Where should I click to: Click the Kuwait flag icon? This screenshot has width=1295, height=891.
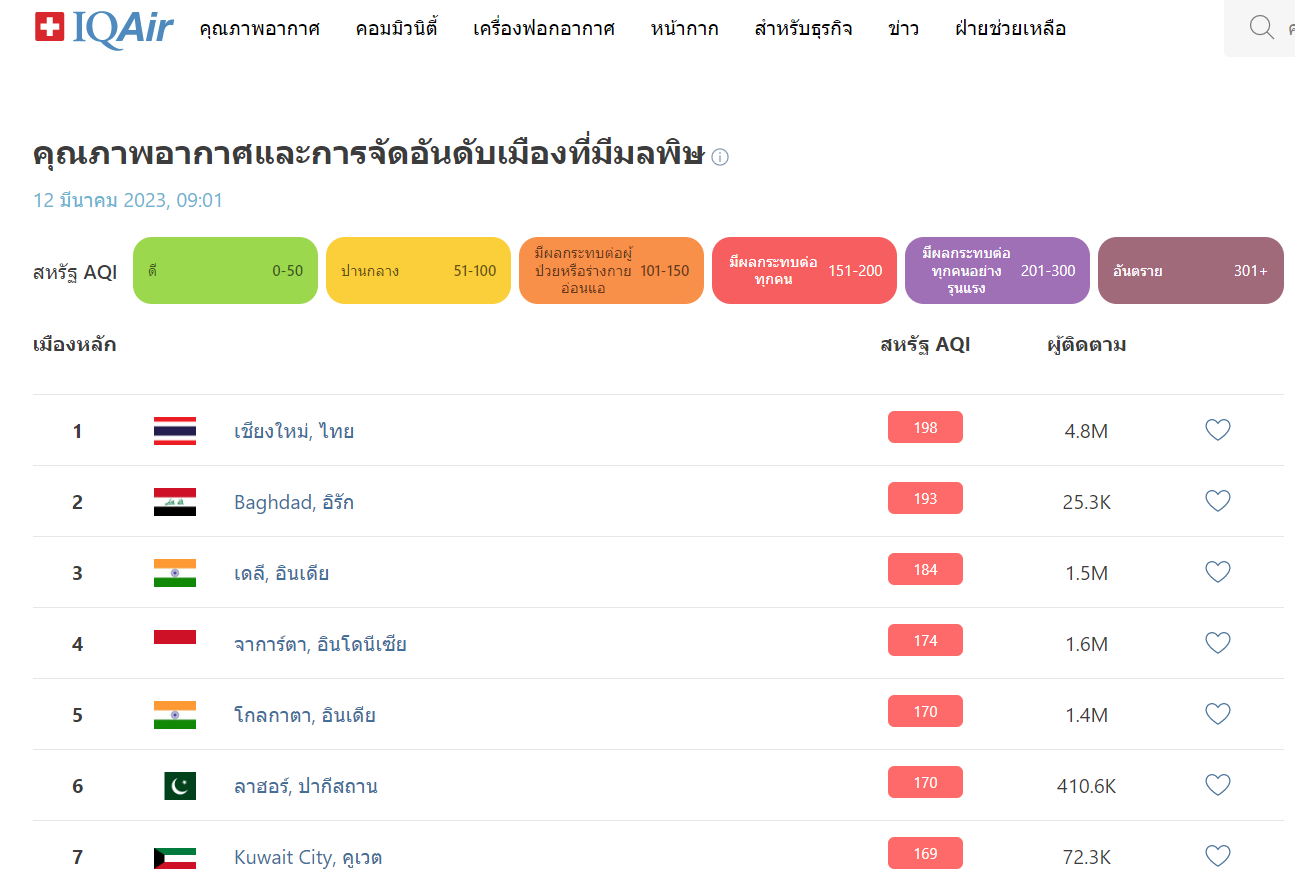pyautogui.click(x=175, y=857)
